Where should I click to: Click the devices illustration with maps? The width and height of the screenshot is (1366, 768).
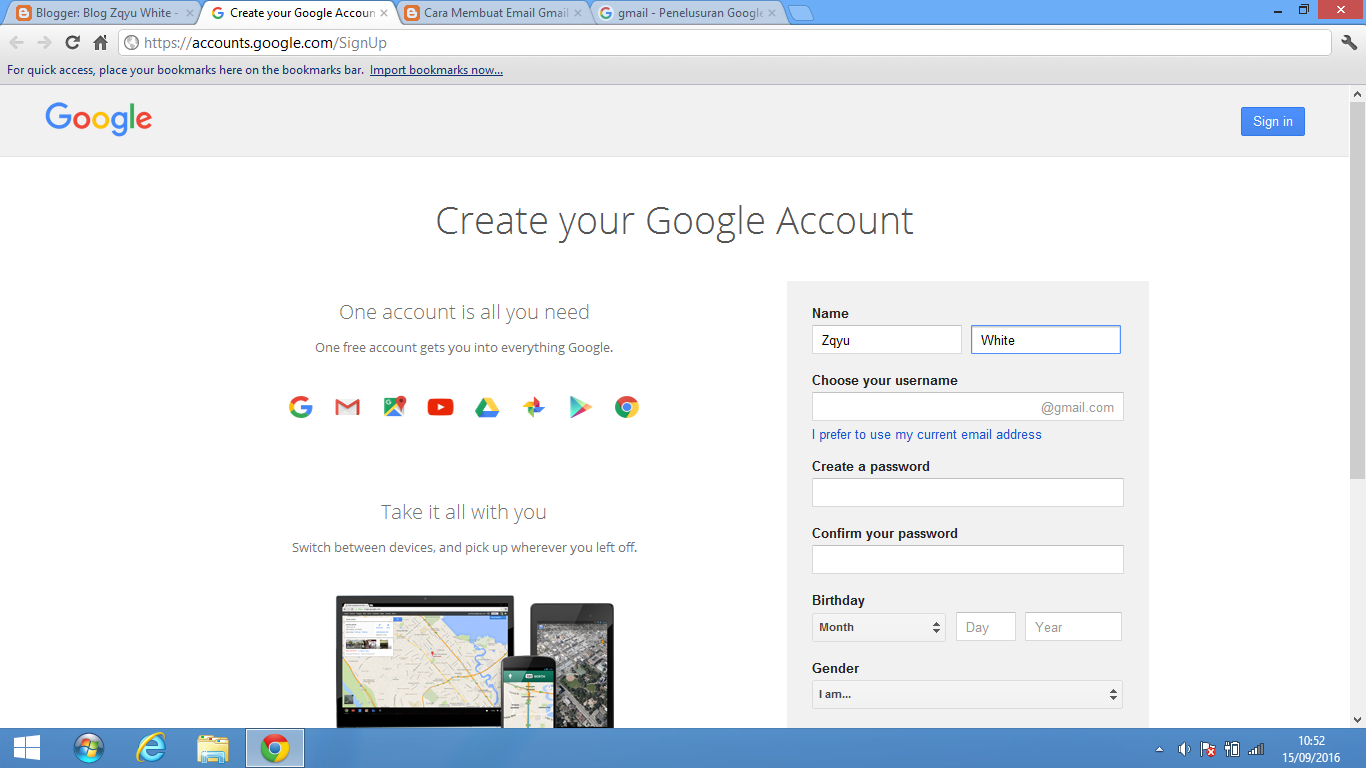tap(475, 662)
